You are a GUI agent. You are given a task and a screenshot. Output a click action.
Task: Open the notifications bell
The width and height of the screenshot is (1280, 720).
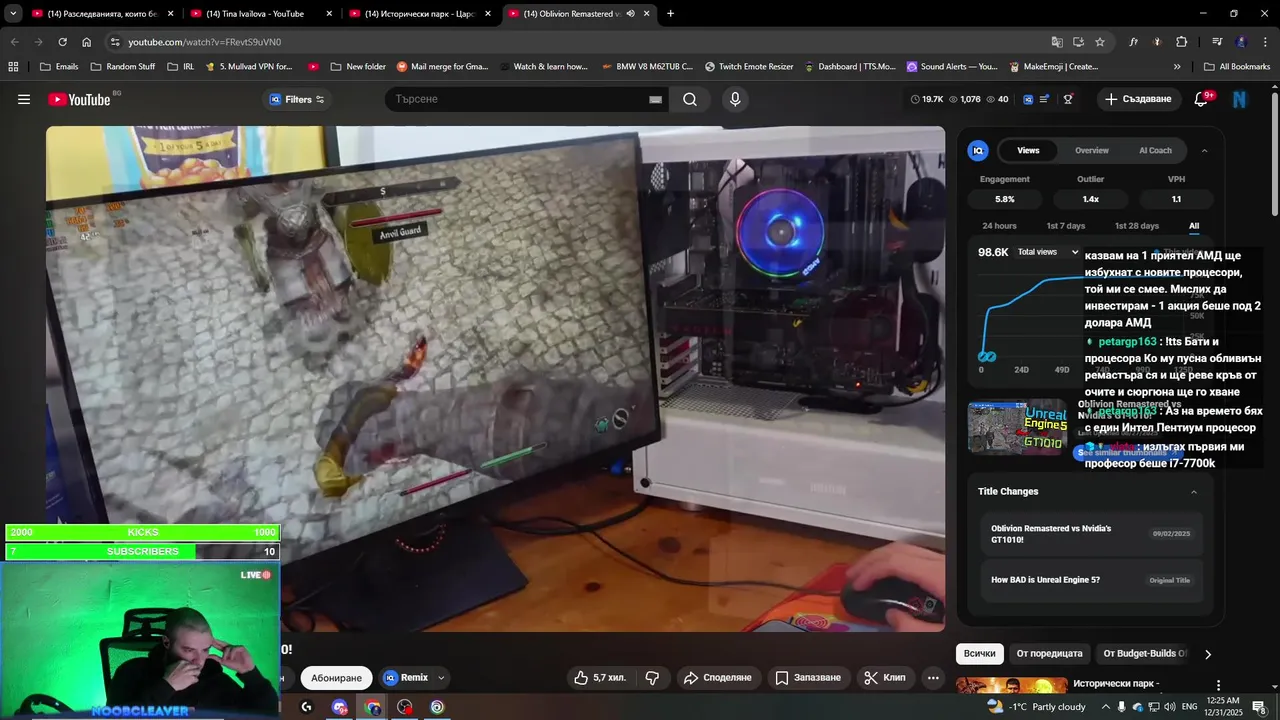(x=1202, y=99)
